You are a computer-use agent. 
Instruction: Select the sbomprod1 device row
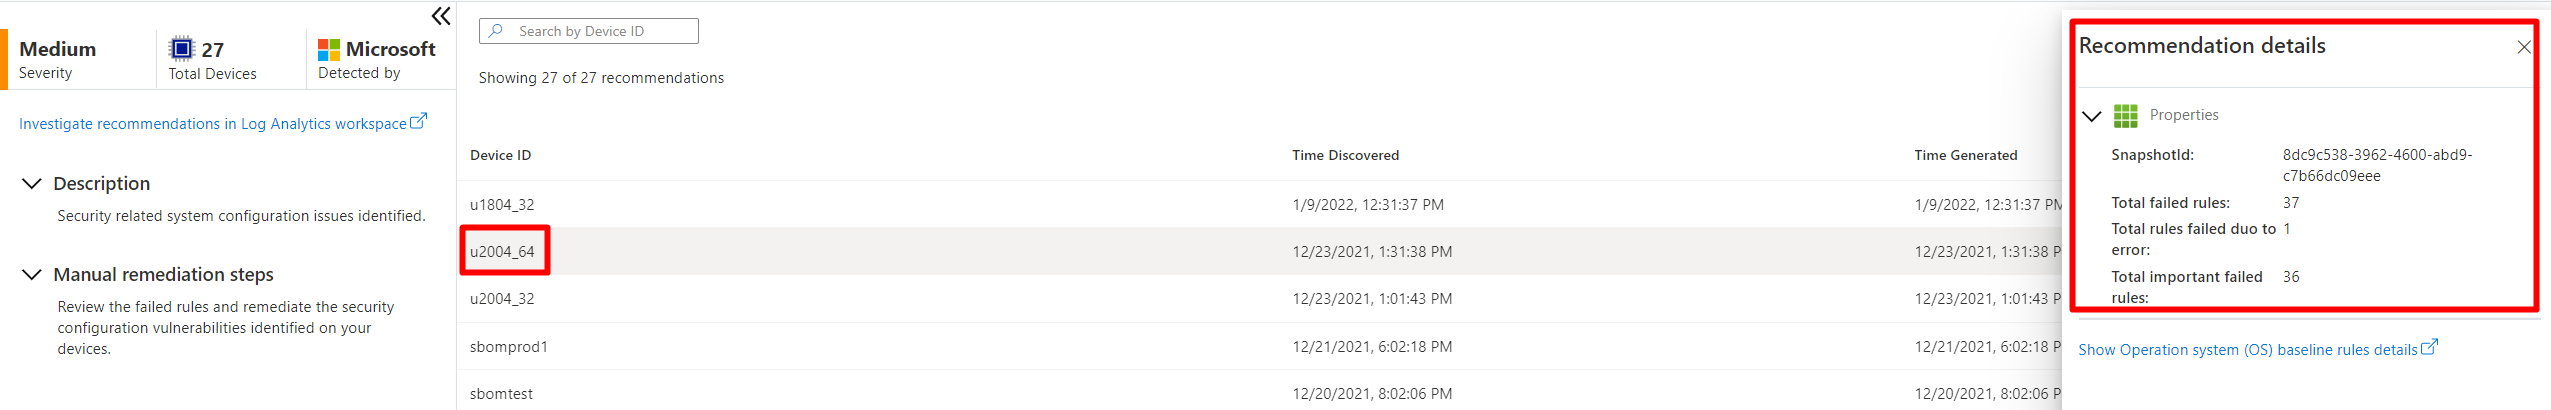(x=1260, y=347)
